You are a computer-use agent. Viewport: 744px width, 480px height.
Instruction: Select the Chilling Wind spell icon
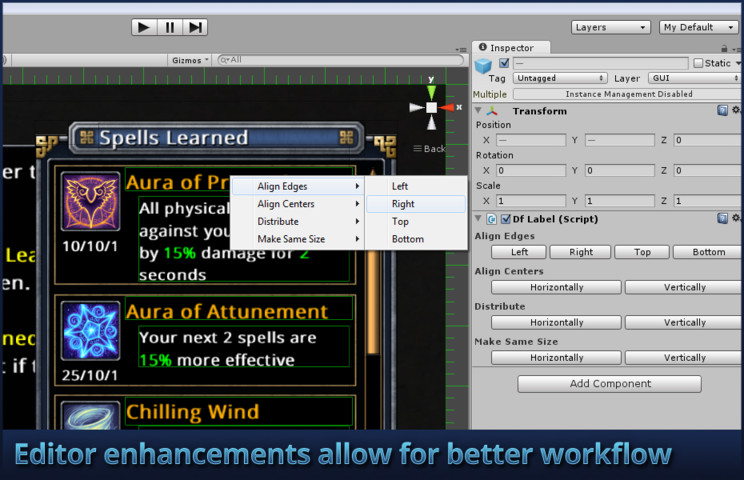pyautogui.click(x=91, y=415)
